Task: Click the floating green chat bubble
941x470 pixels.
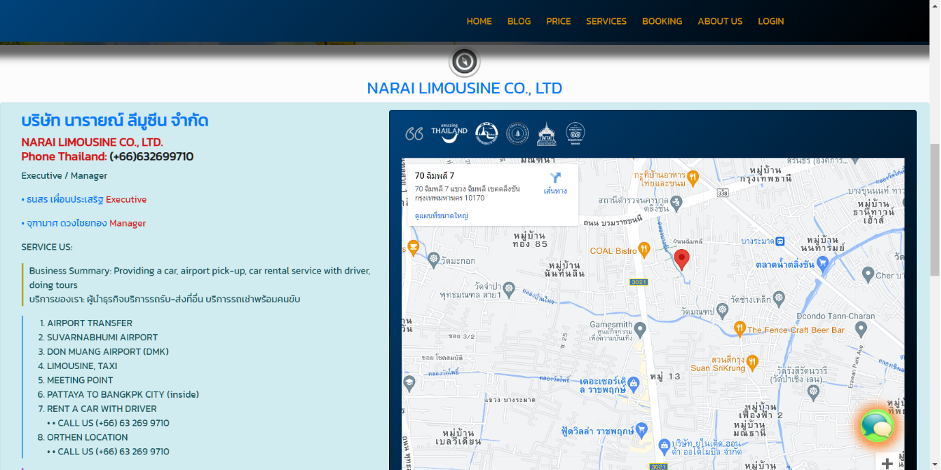Action: [877, 426]
